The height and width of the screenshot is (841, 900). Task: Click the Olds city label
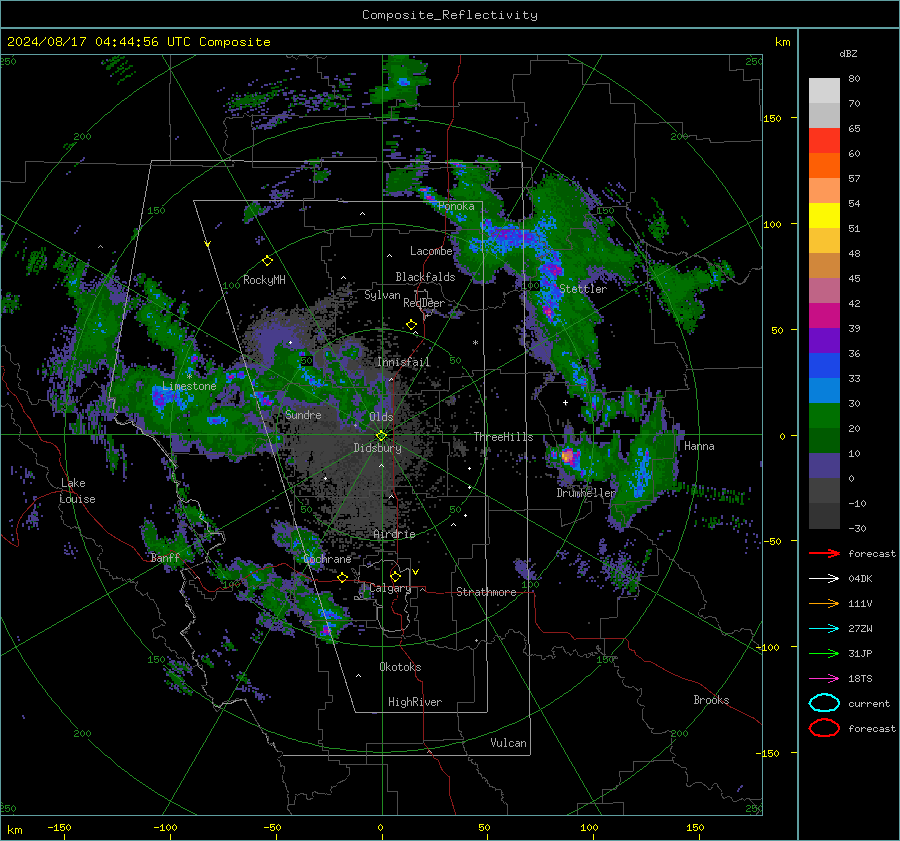pyautogui.click(x=381, y=417)
